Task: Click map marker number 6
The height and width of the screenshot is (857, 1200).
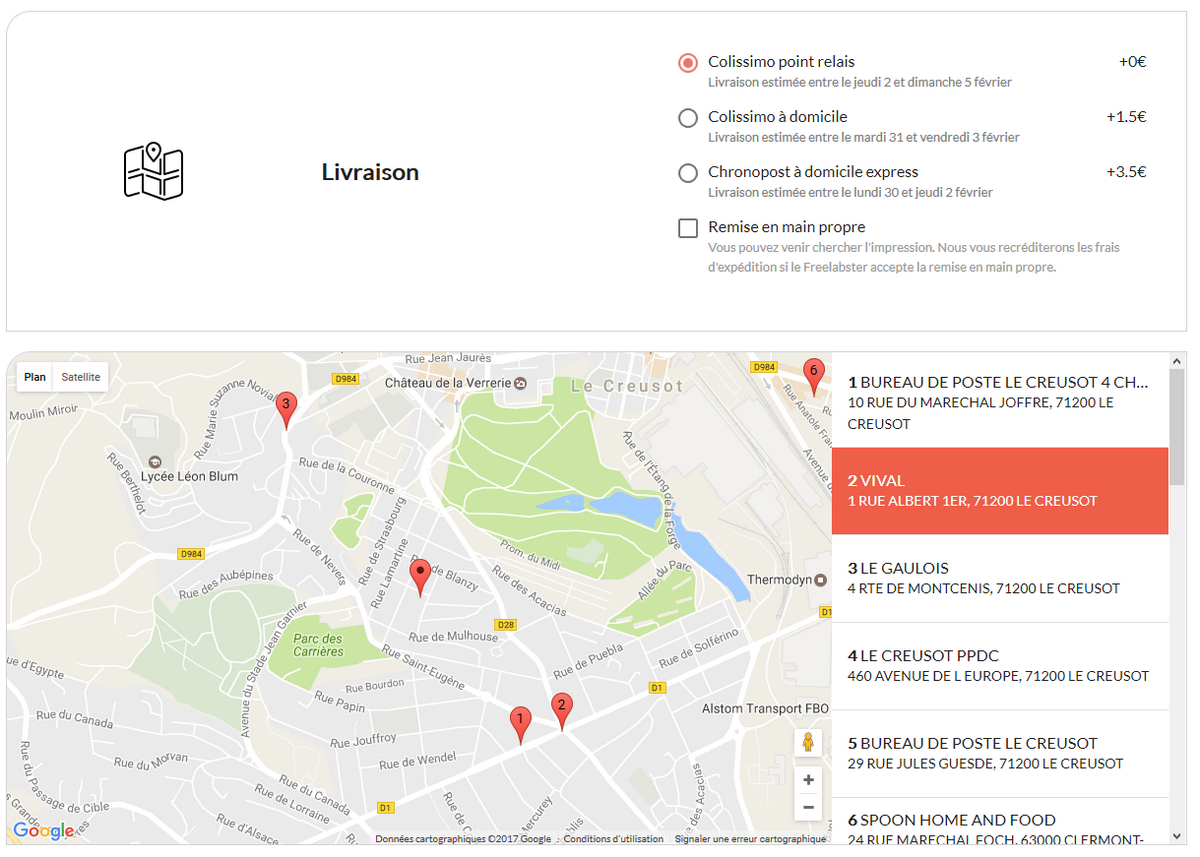Action: pyautogui.click(x=814, y=376)
